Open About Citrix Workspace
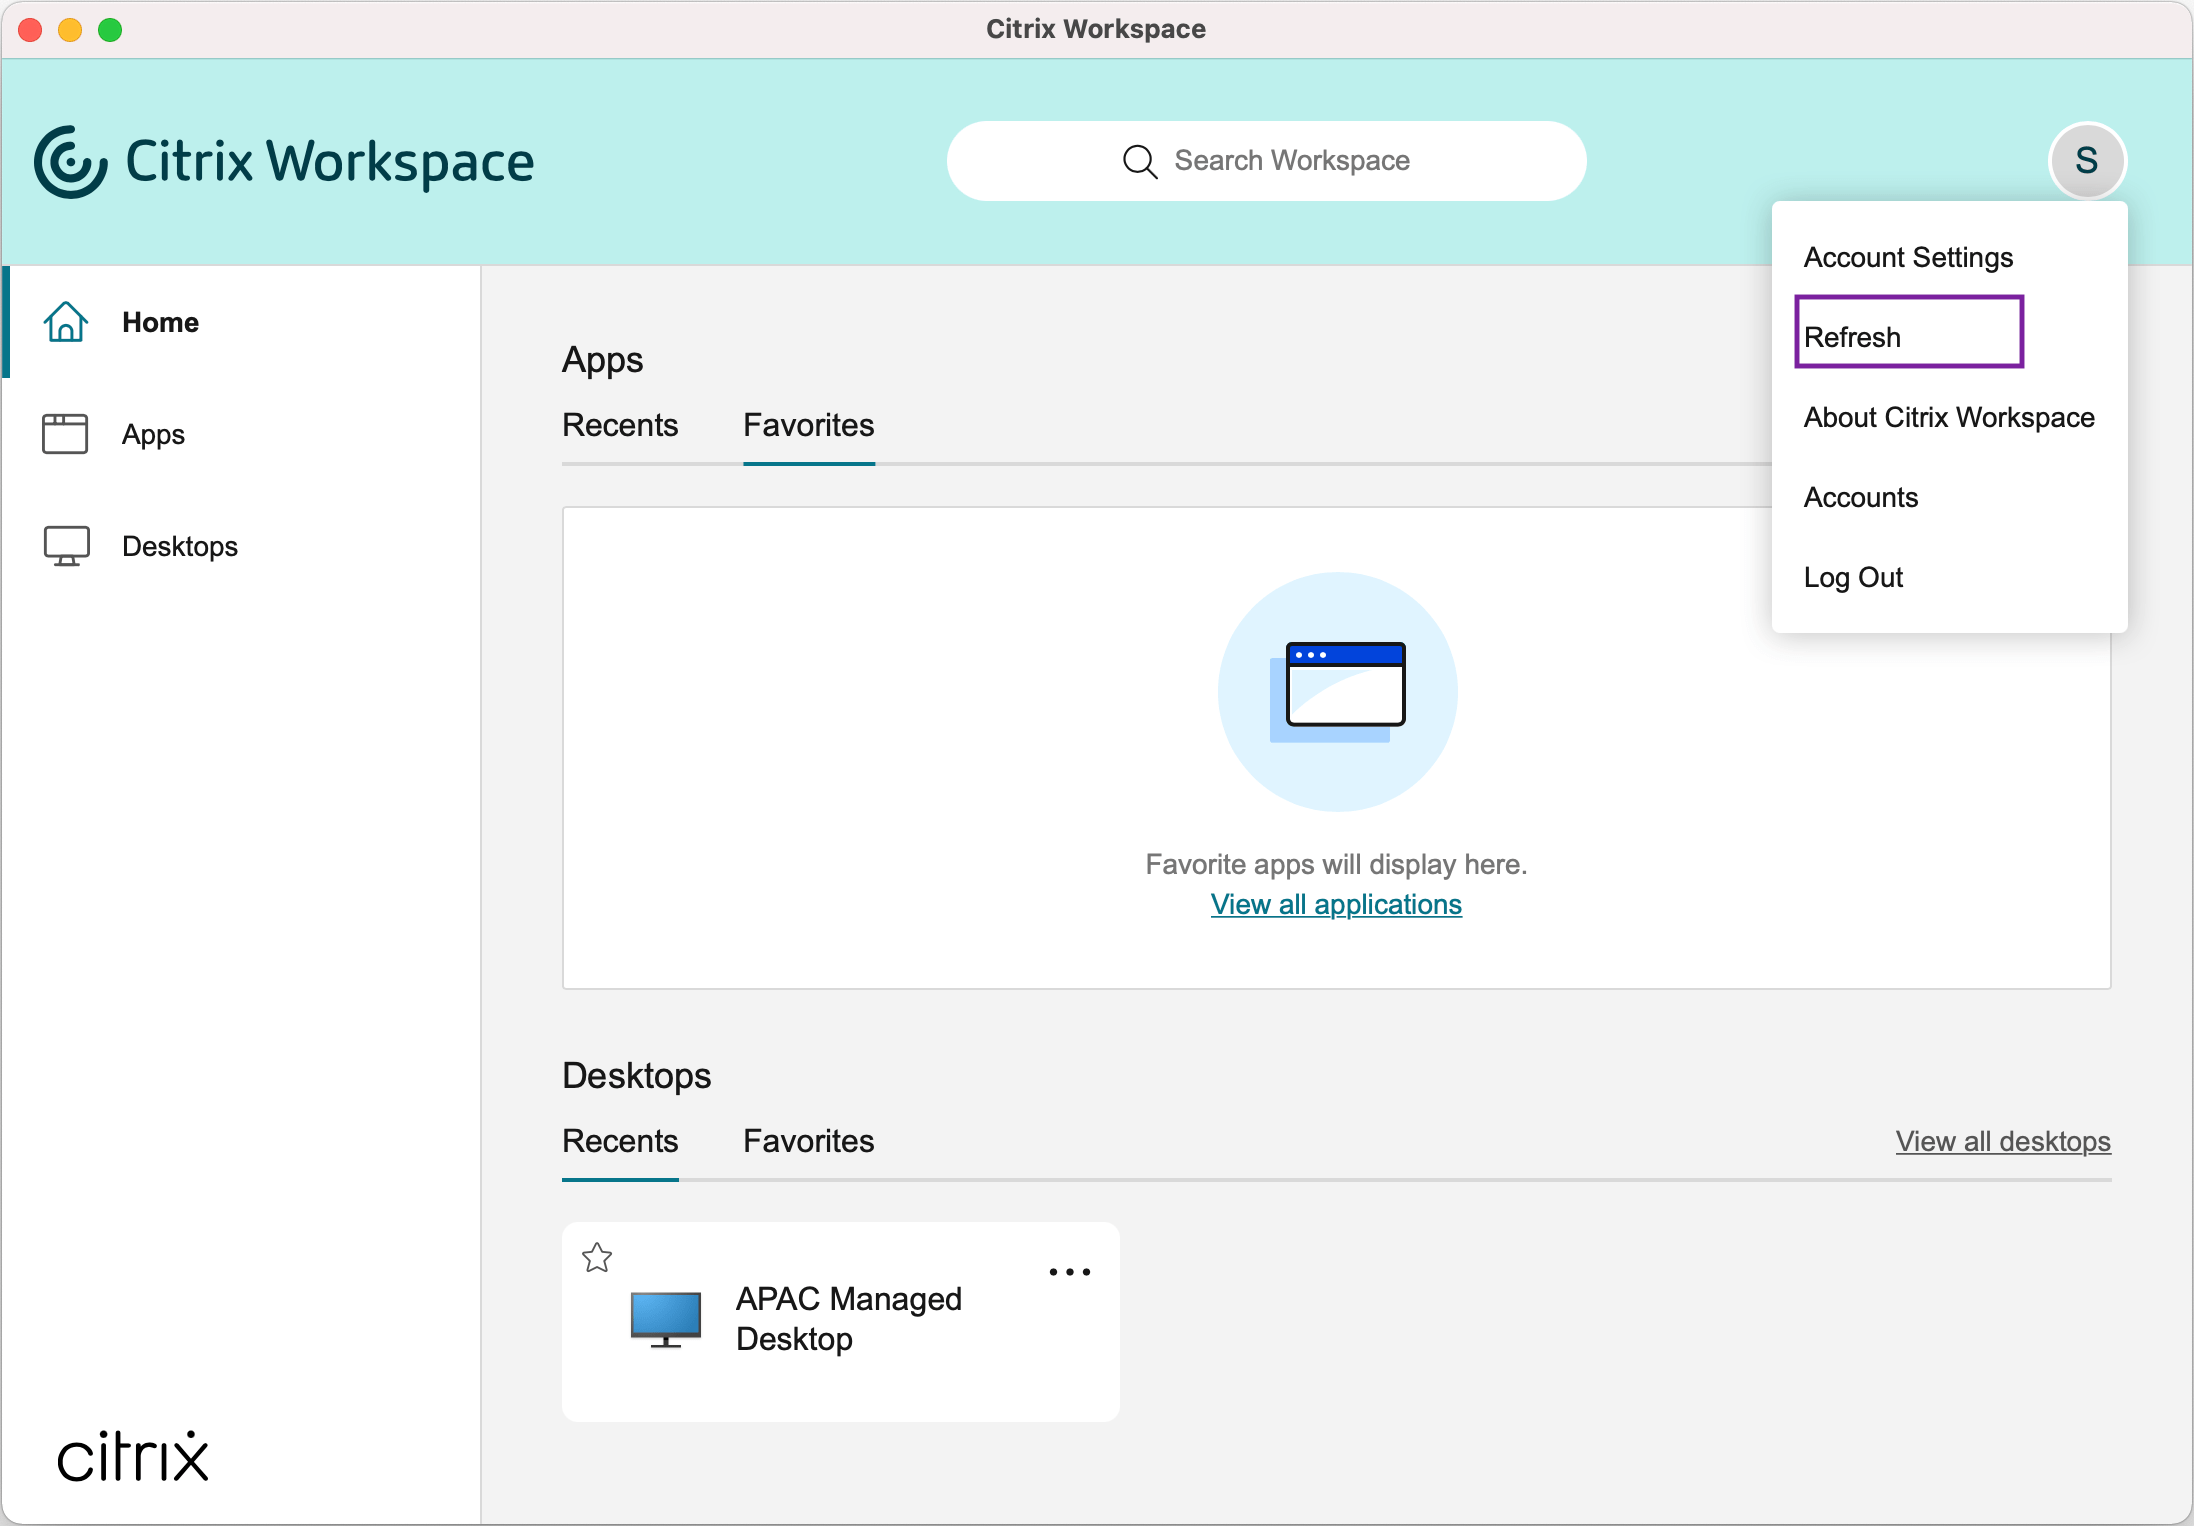 (1948, 417)
